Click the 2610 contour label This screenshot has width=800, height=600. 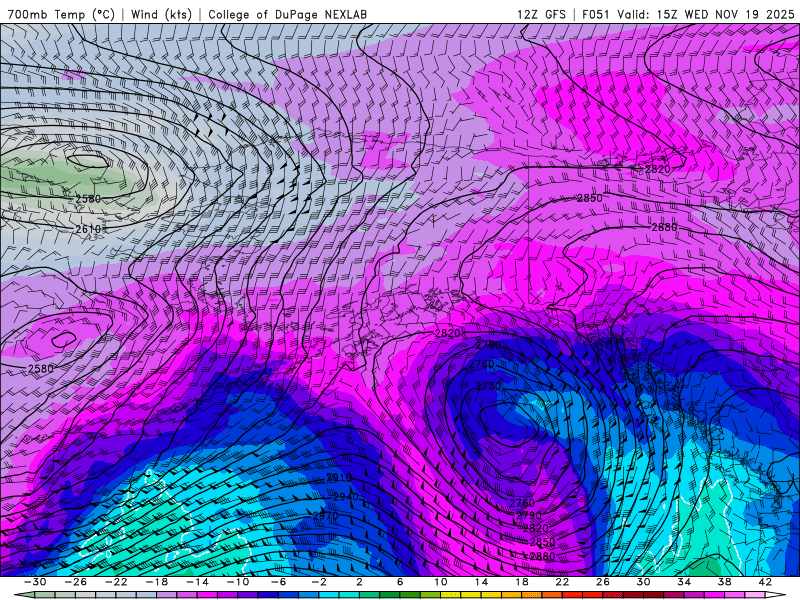pos(88,230)
